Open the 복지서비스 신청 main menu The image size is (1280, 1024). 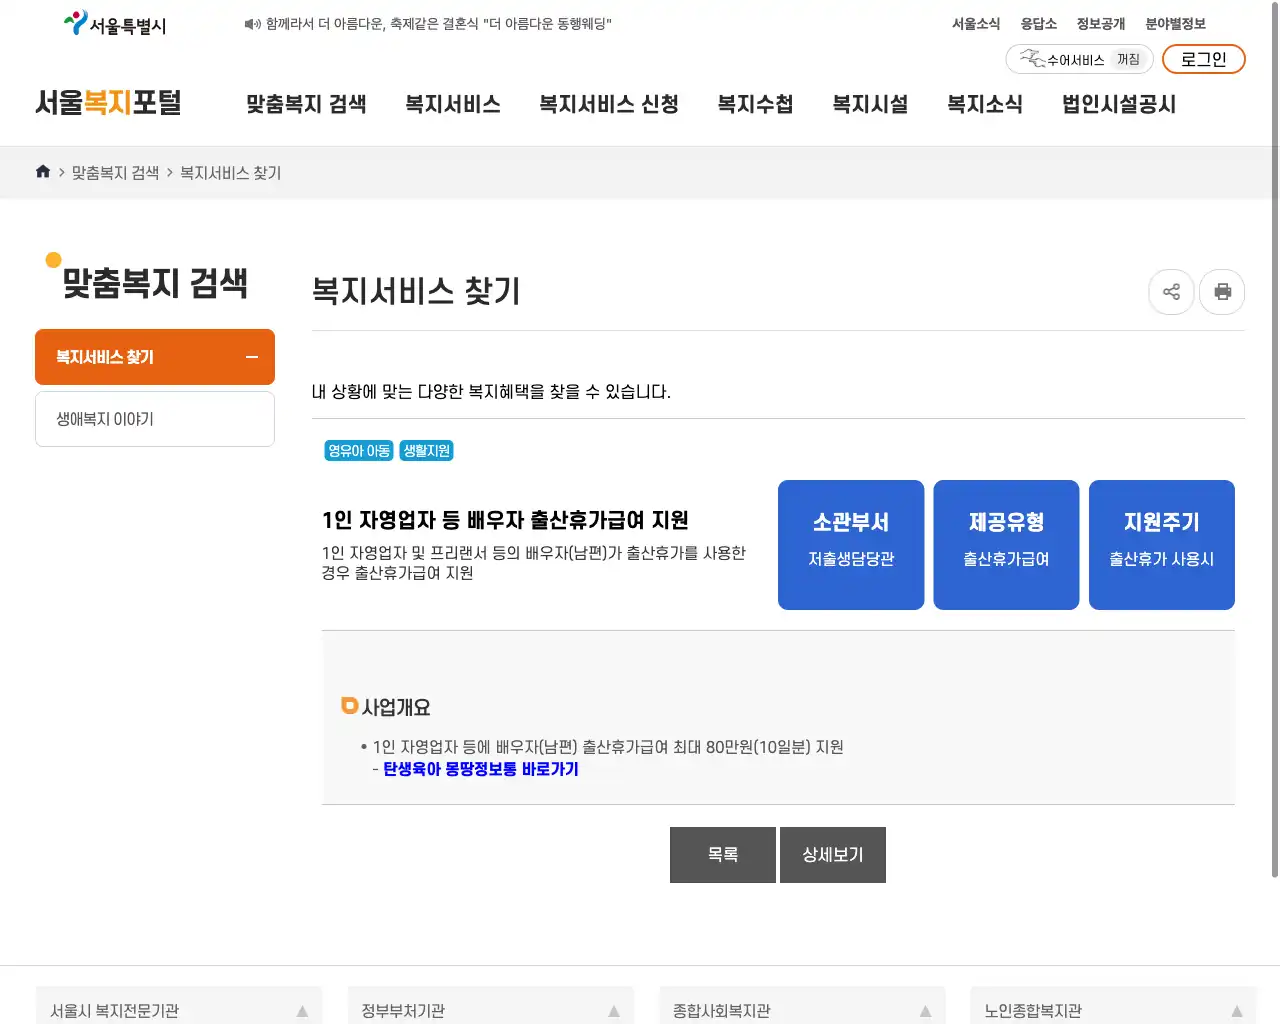[x=609, y=104]
